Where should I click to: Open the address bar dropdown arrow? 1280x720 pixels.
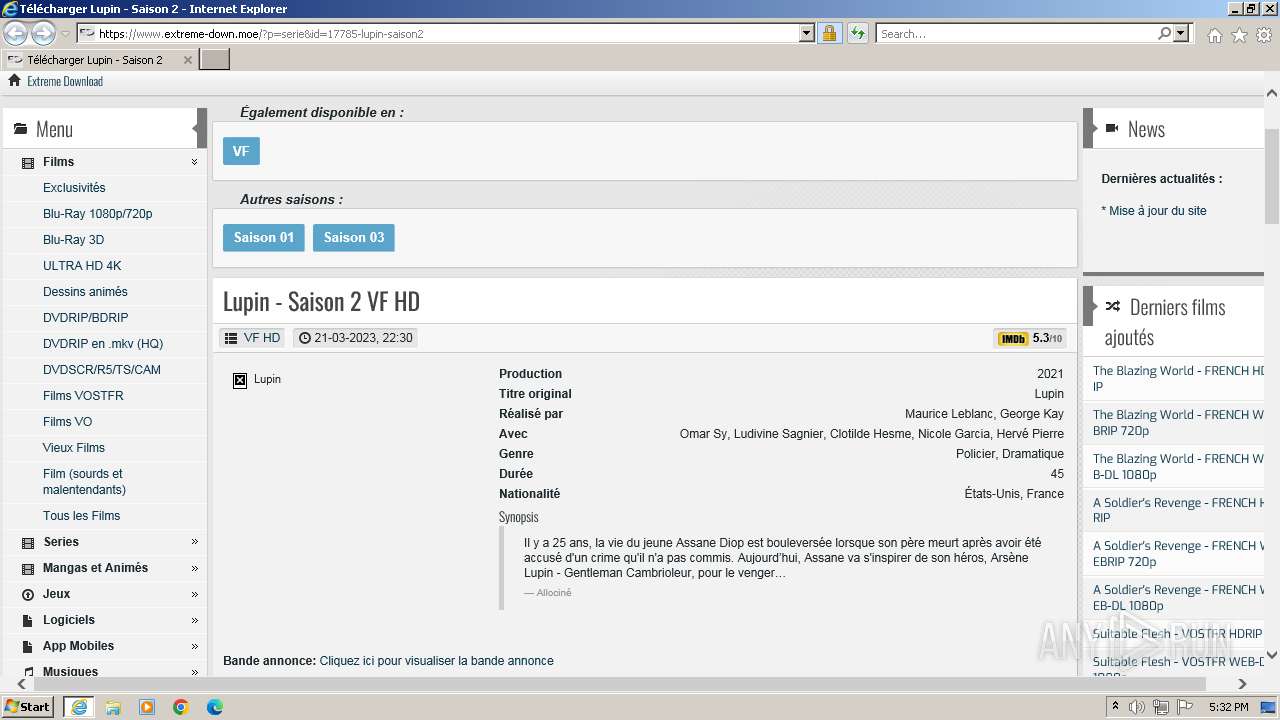tap(807, 34)
